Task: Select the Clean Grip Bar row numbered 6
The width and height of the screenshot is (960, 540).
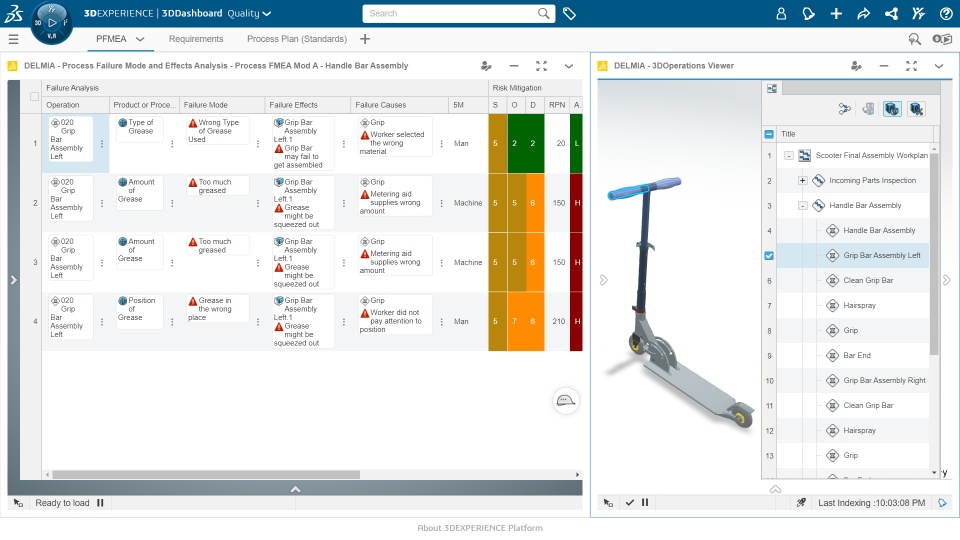Action: pos(852,280)
